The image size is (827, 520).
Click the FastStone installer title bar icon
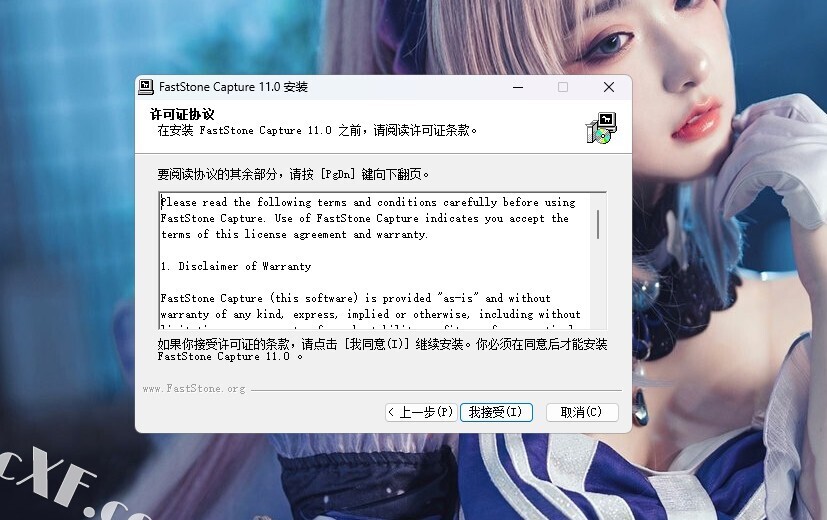(x=146, y=87)
